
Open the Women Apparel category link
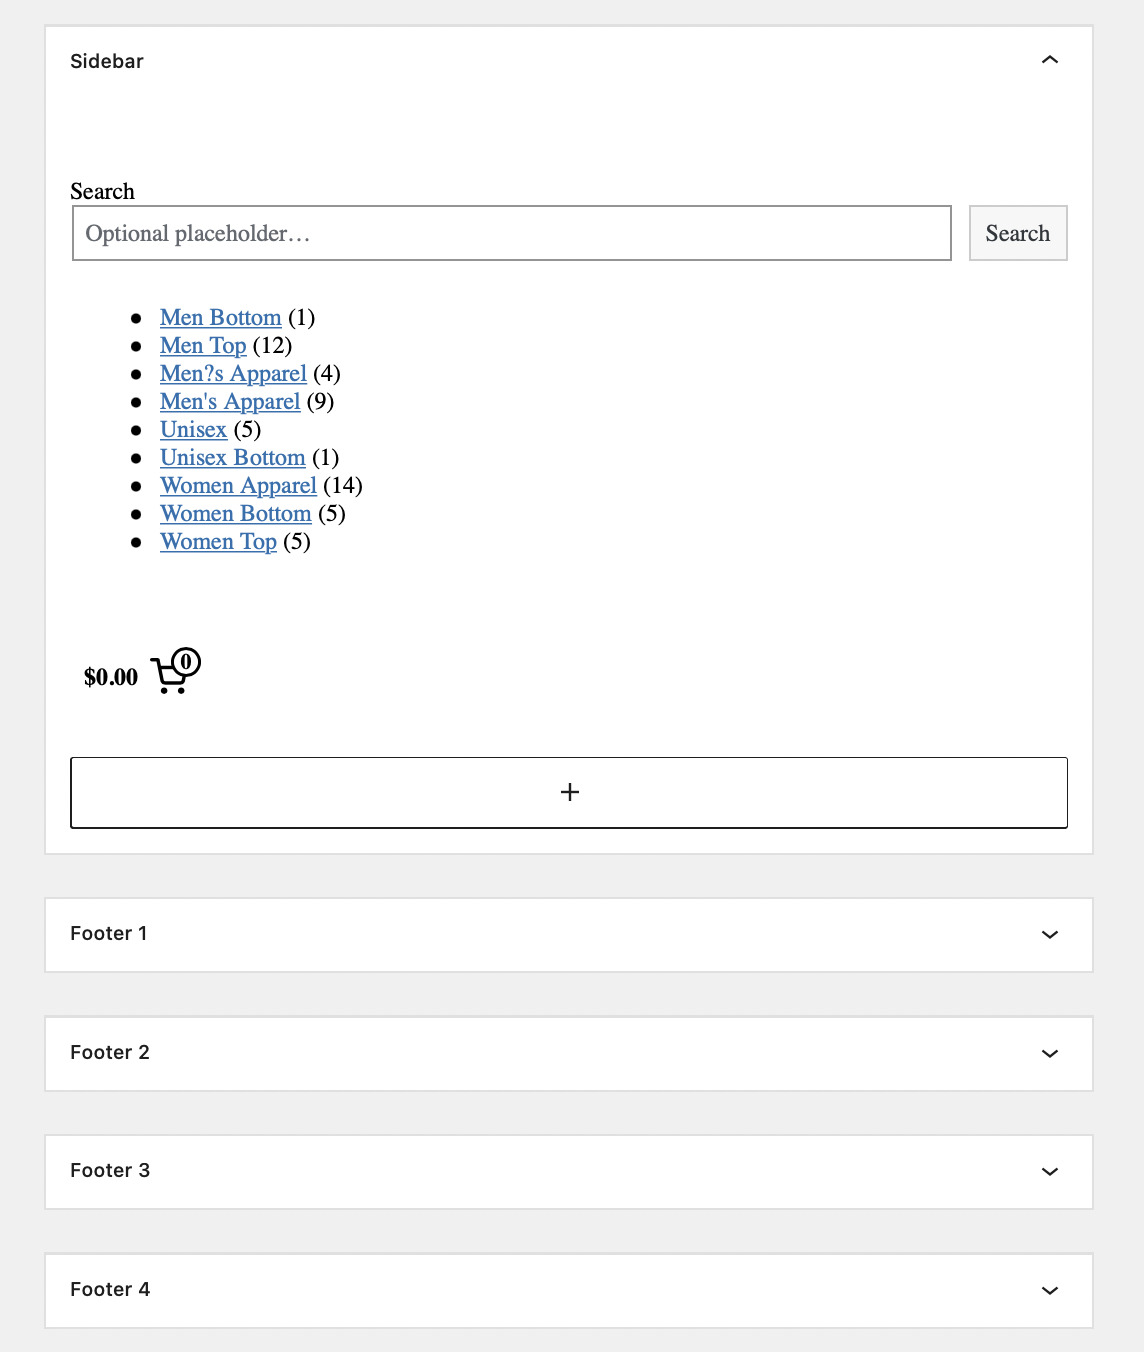click(x=238, y=485)
